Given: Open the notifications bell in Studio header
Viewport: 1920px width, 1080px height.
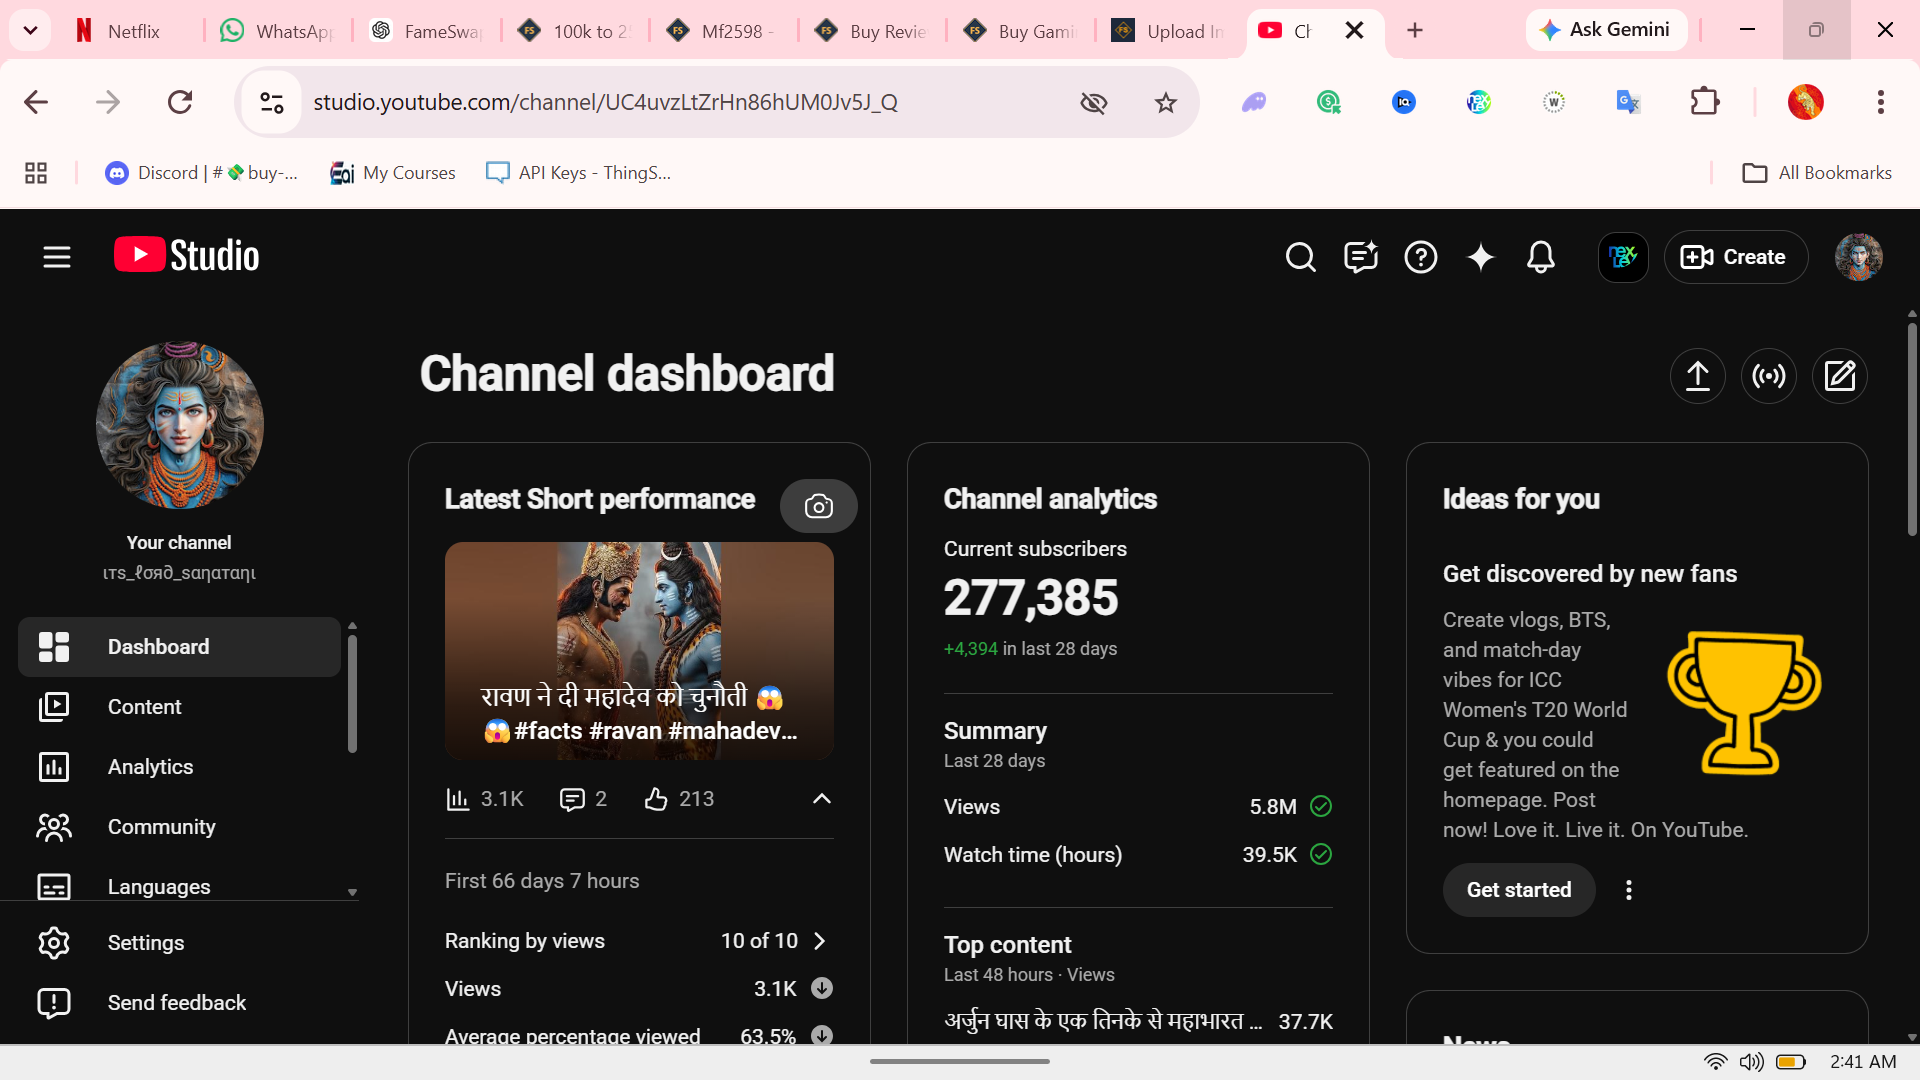Looking at the screenshot, I should click(x=1540, y=257).
